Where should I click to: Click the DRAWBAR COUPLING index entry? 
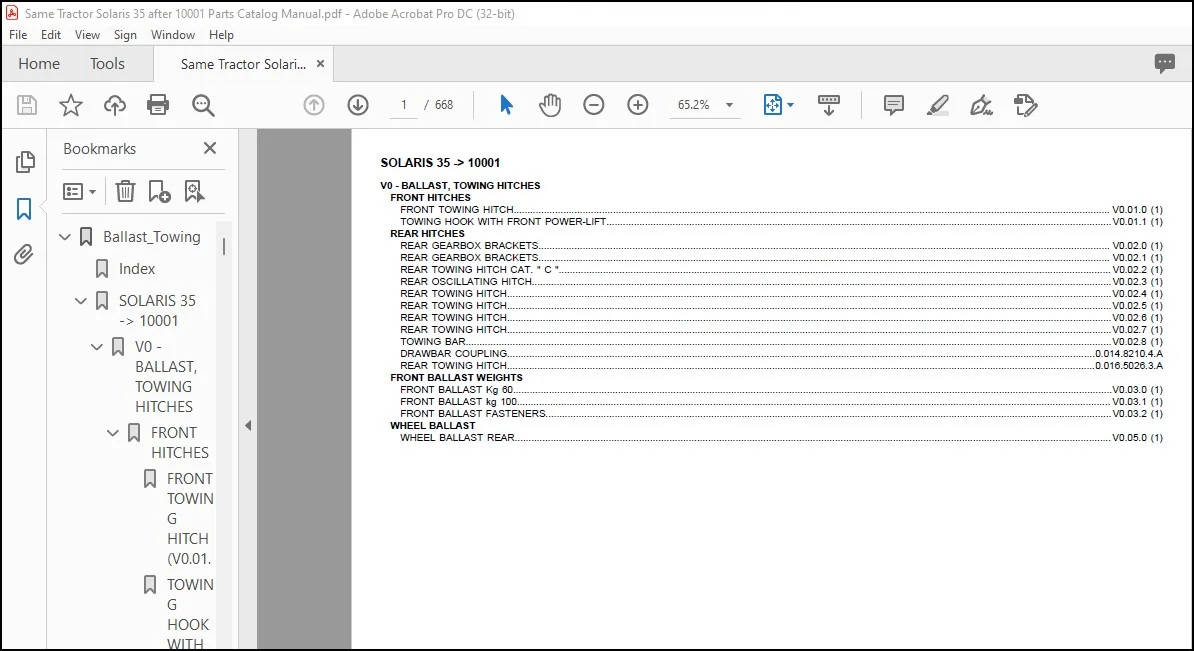[x=781, y=353]
